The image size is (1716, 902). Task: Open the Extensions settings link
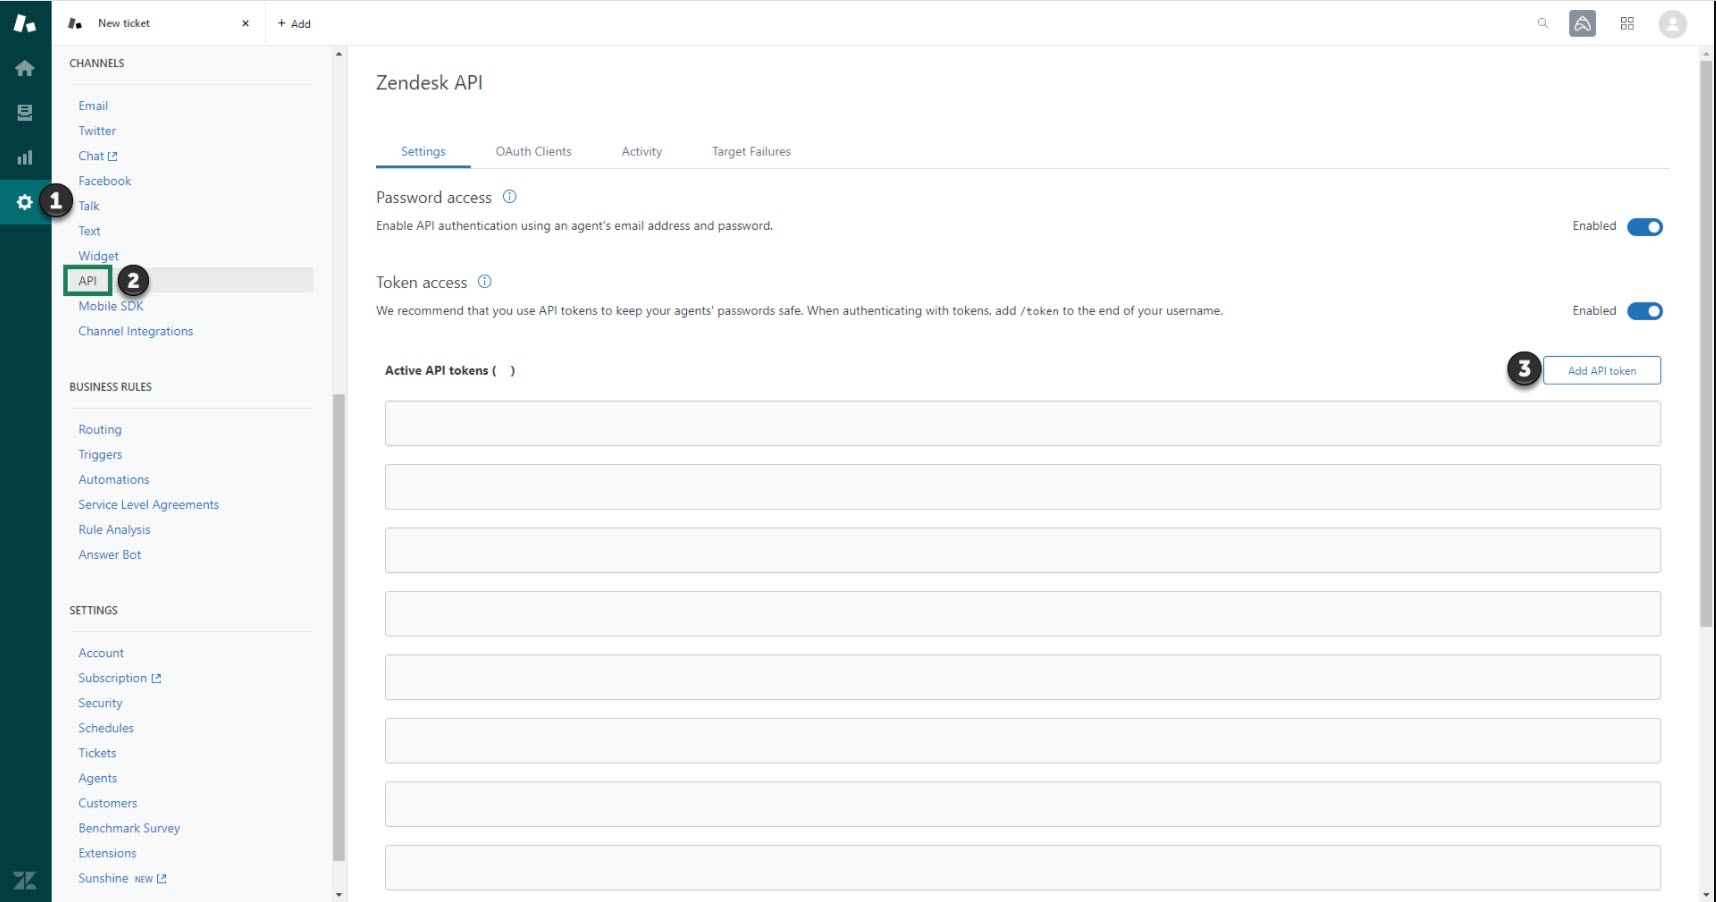[x=107, y=853]
